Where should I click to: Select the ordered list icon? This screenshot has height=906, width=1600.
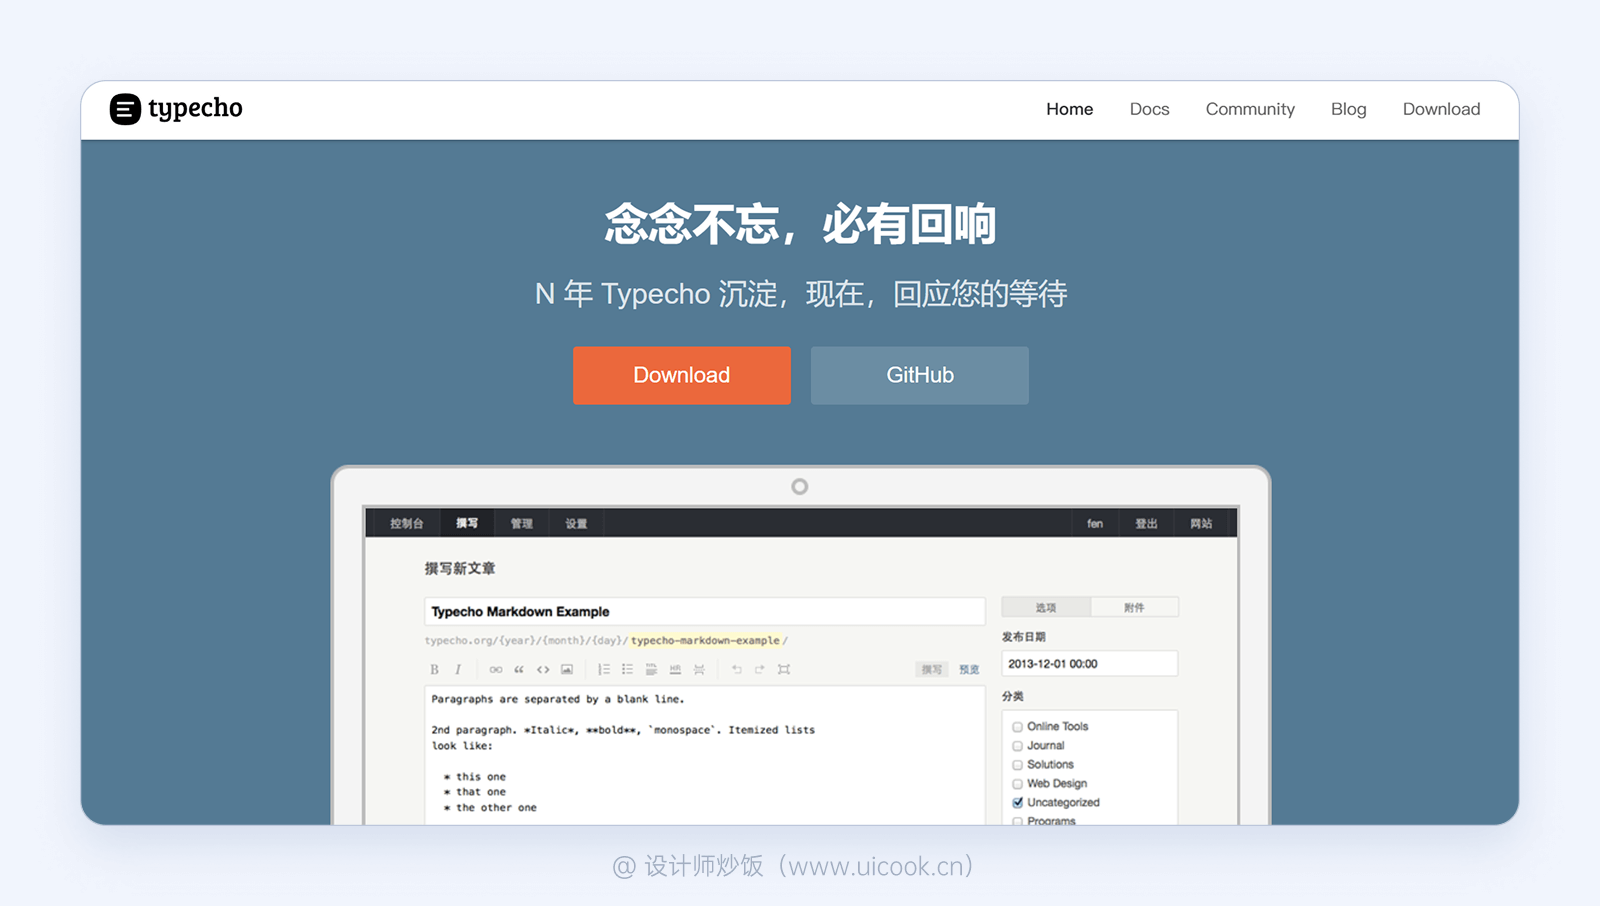(605, 668)
